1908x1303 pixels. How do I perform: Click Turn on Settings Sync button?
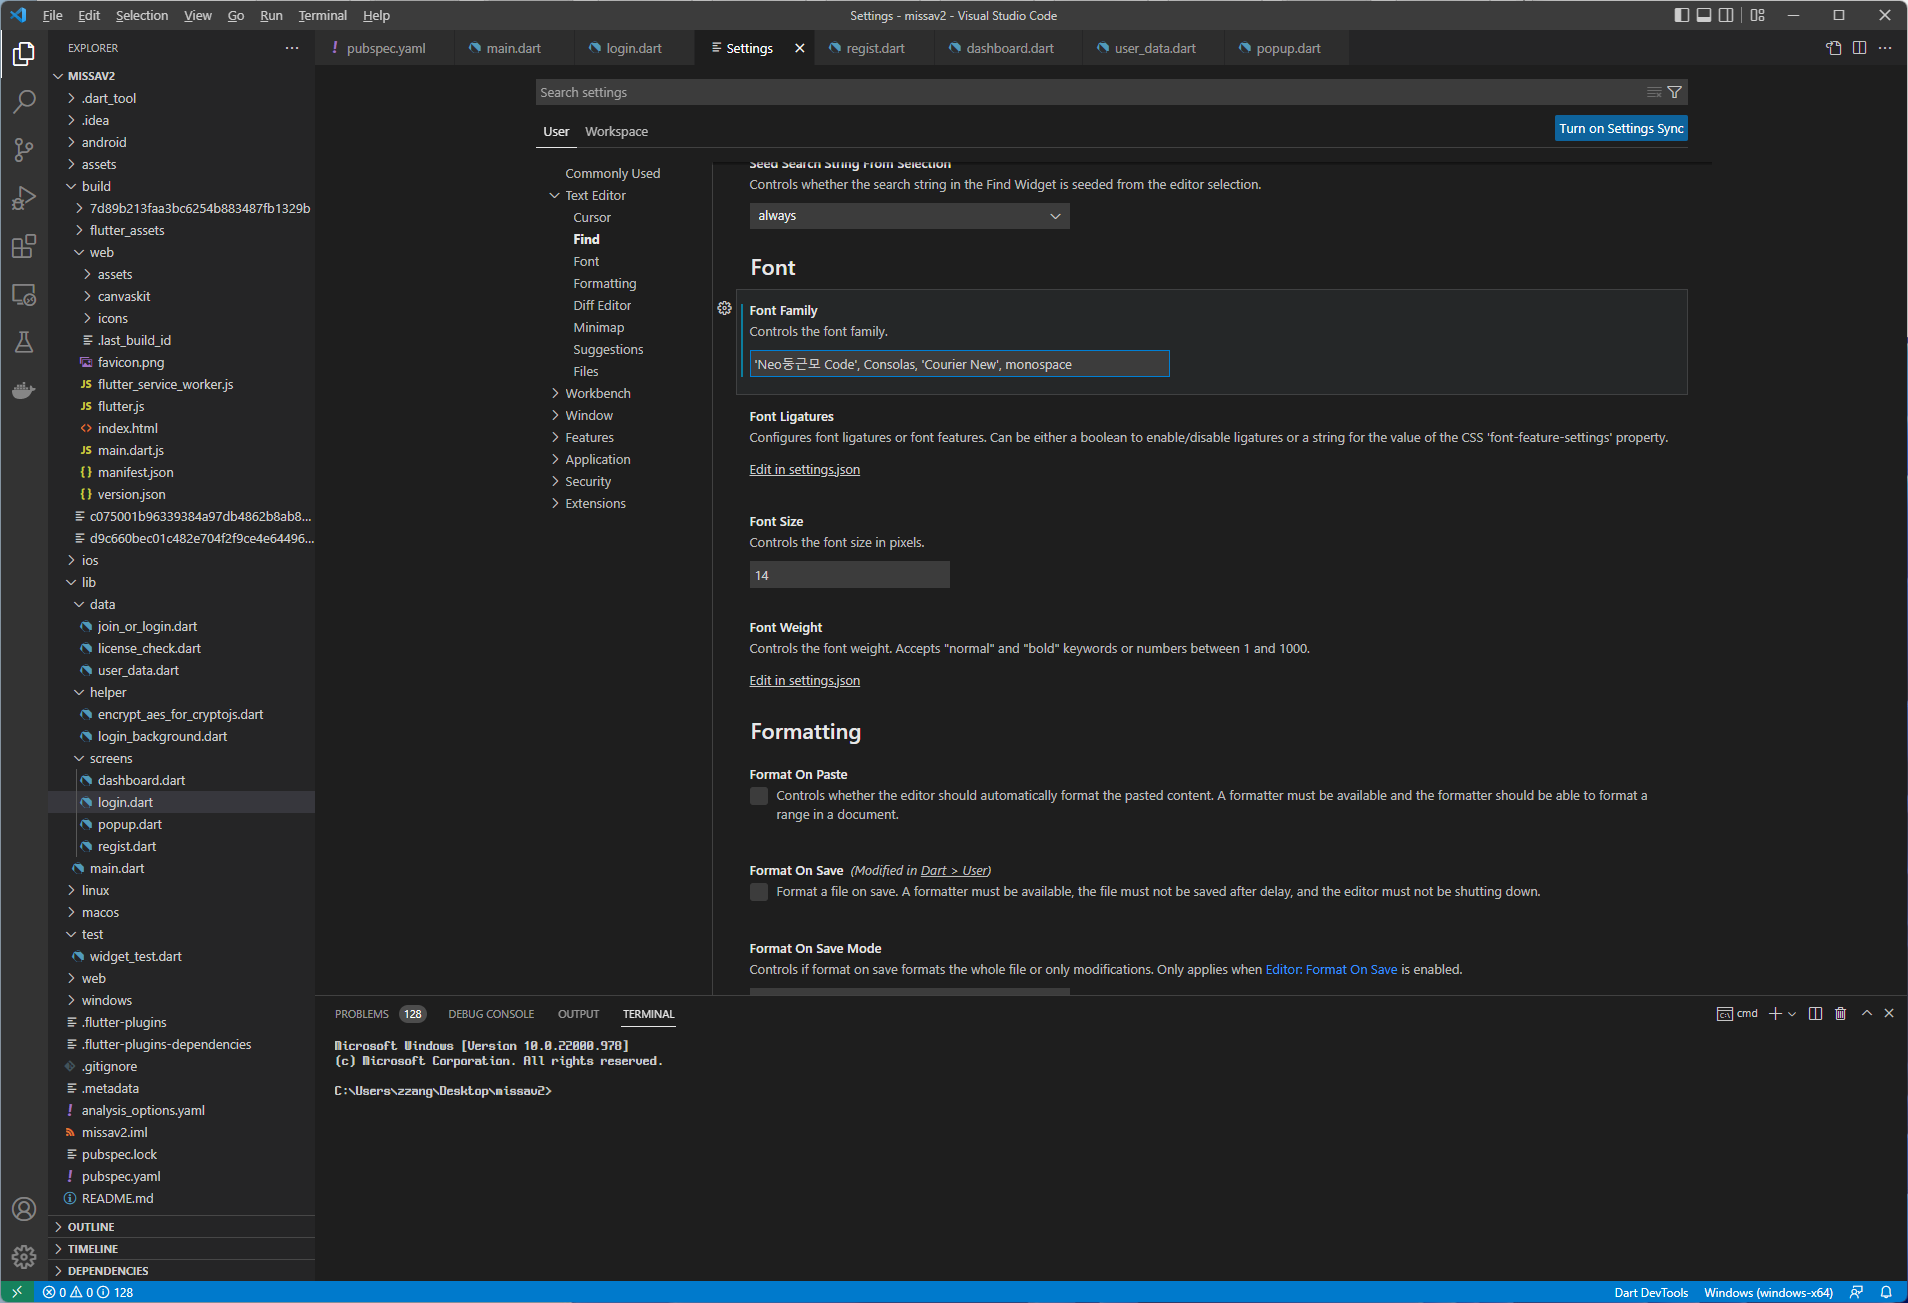(x=1621, y=128)
